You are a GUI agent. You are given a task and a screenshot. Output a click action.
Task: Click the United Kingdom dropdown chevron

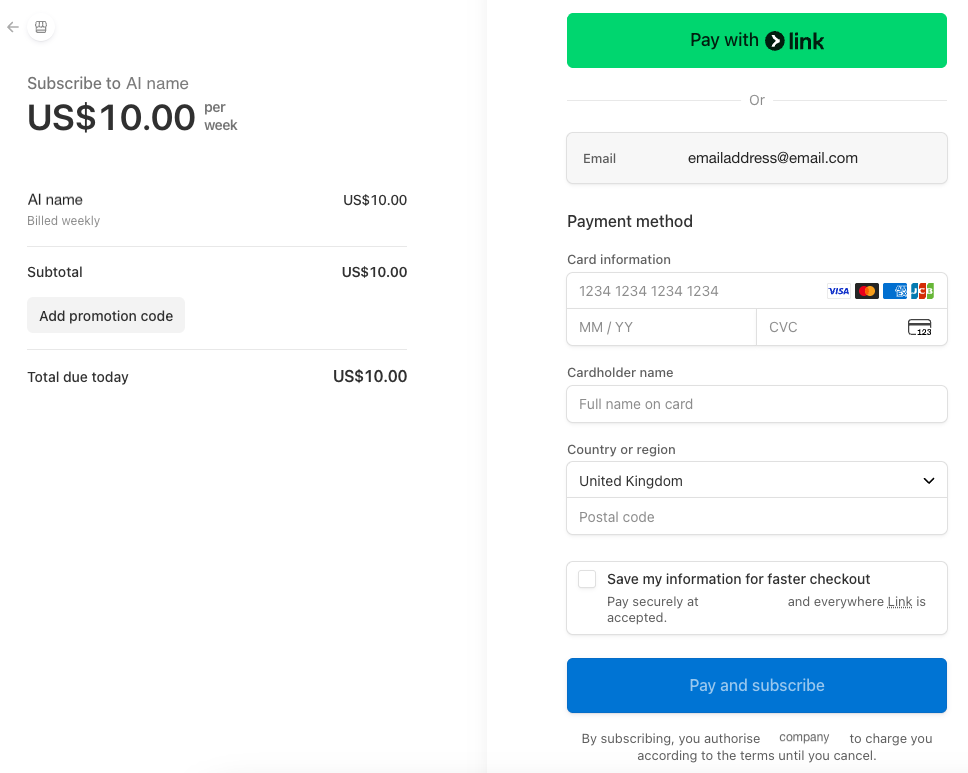coord(928,481)
